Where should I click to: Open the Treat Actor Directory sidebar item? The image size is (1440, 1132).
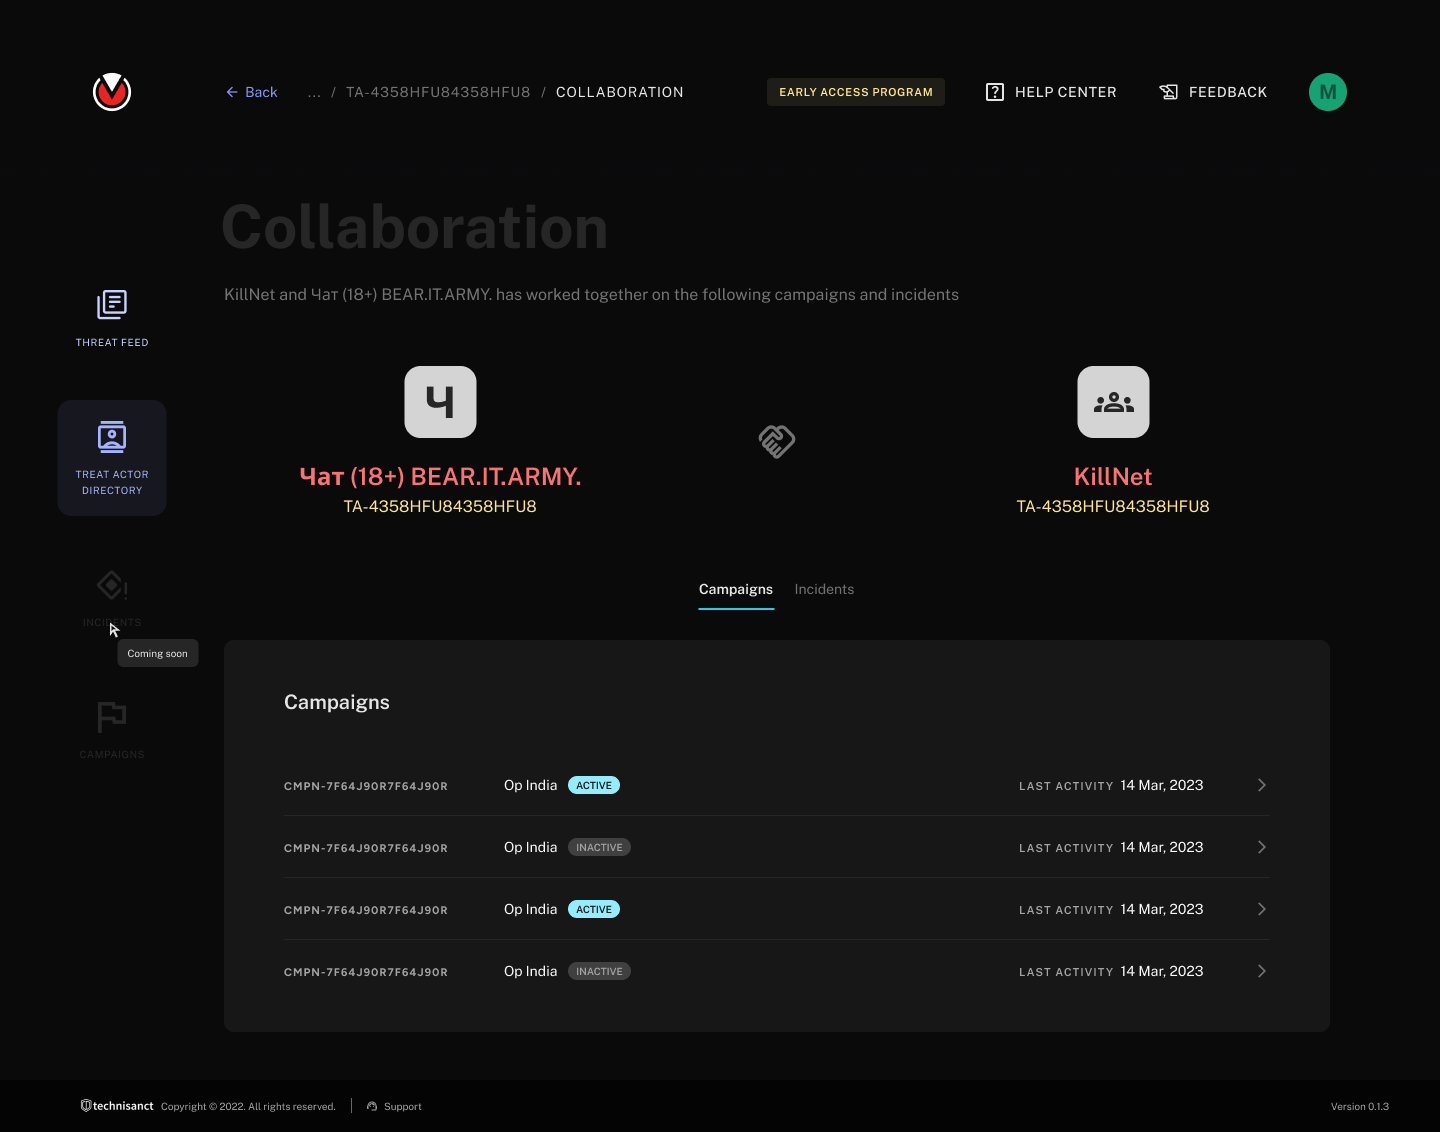112,458
